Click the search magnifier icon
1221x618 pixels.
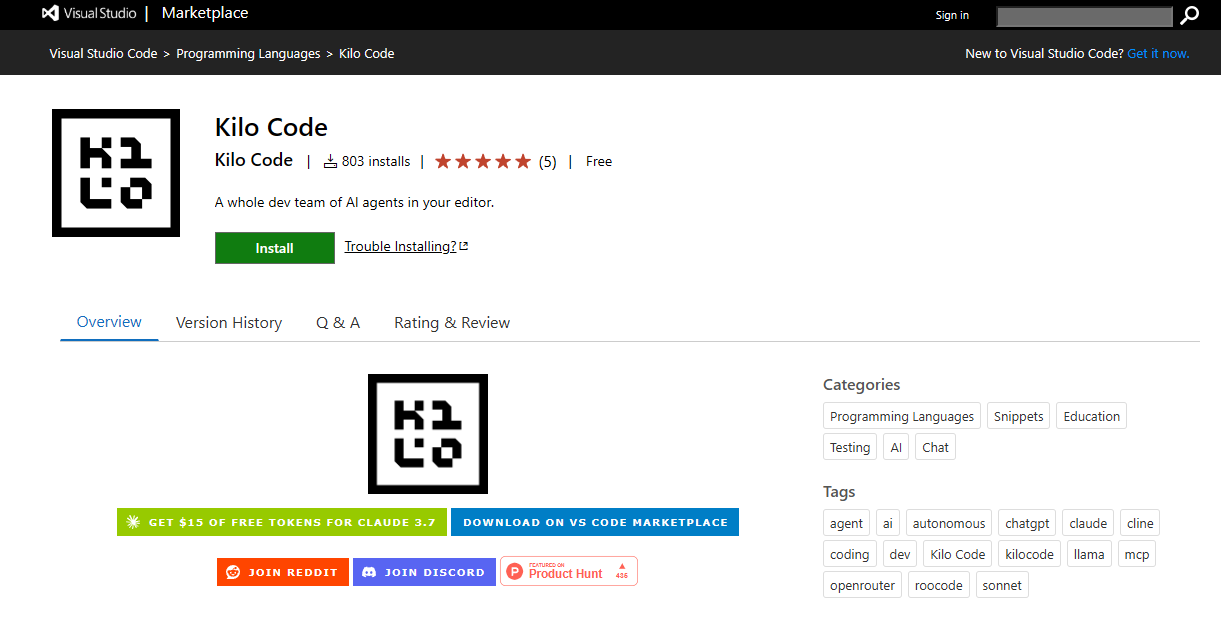click(1188, 15)
